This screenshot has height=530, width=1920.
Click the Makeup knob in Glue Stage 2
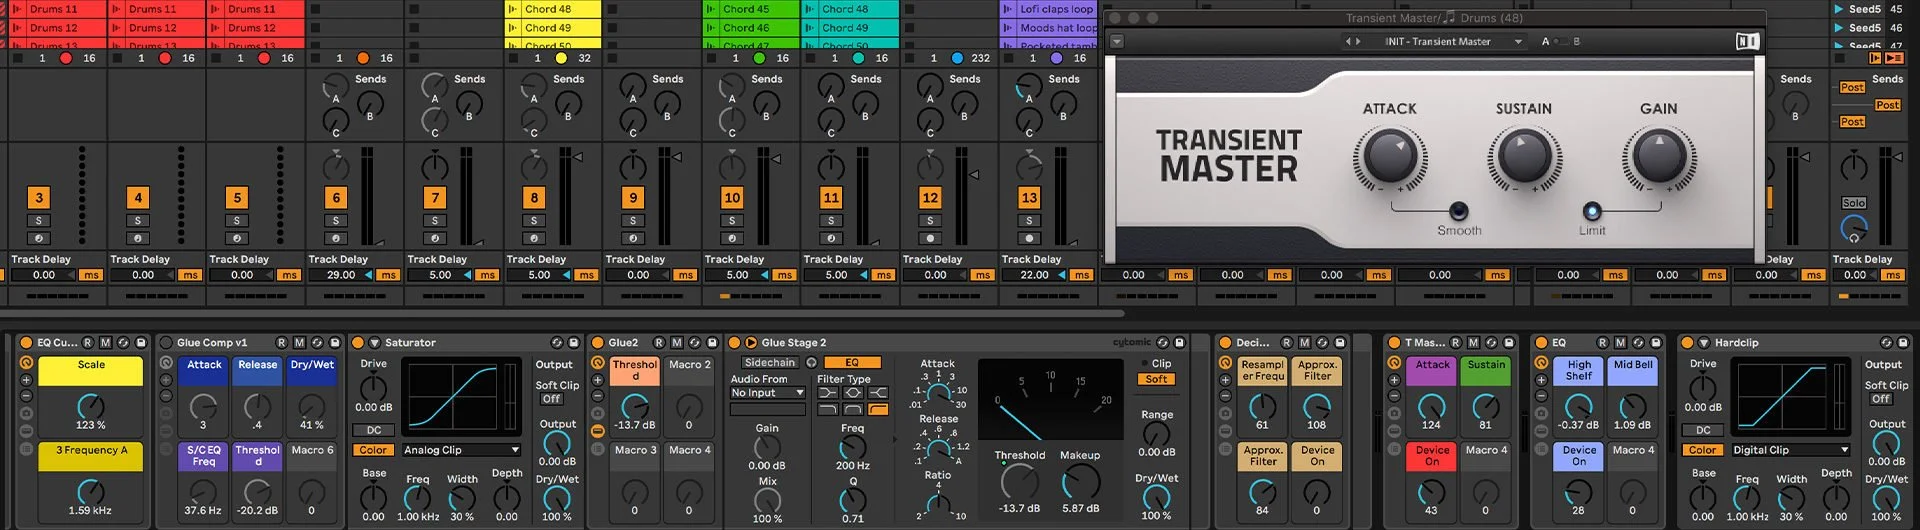click(x=1080, y=482)
